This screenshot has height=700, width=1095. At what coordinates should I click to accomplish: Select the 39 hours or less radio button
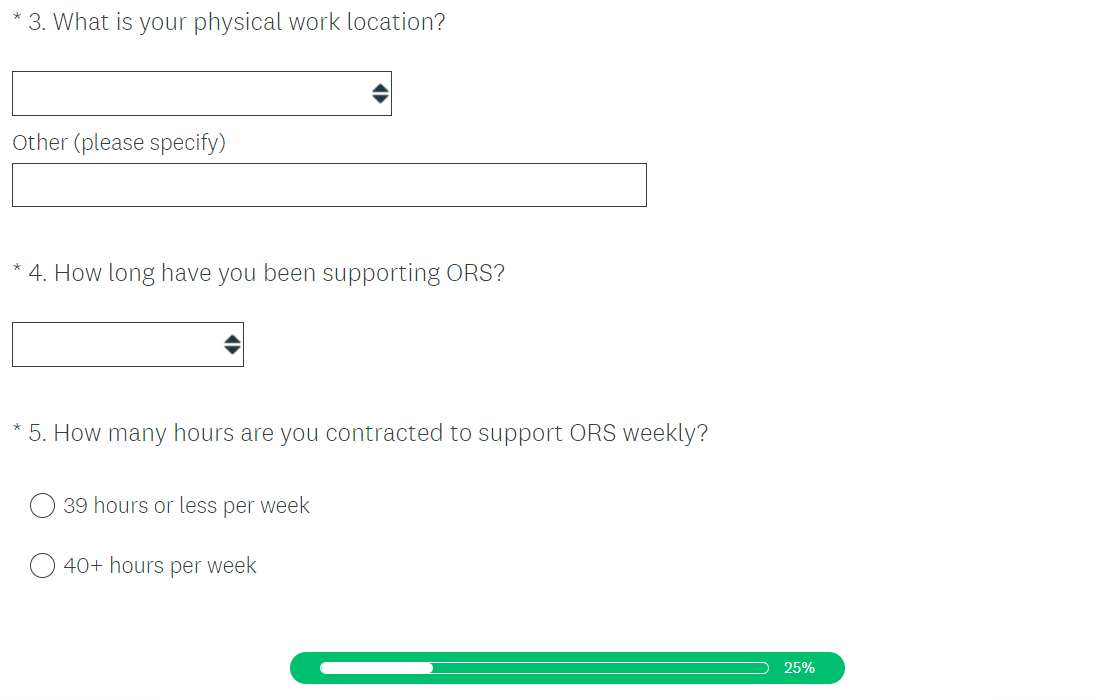pyautogui.click(x=42, y=506)
